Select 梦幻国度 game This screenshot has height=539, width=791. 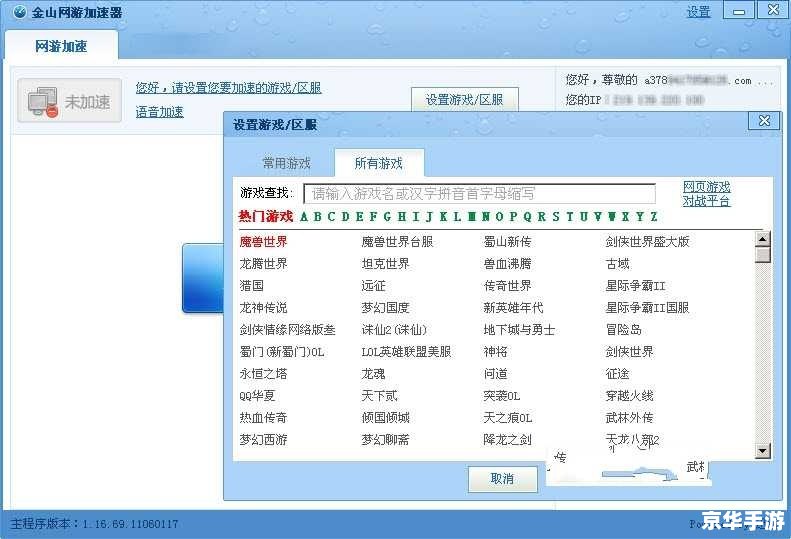coord(385,307)
